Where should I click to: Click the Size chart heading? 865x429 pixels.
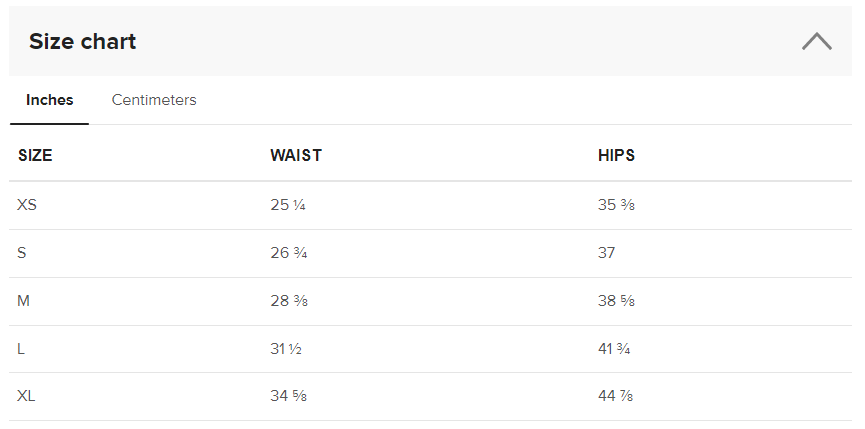(82, 42)
